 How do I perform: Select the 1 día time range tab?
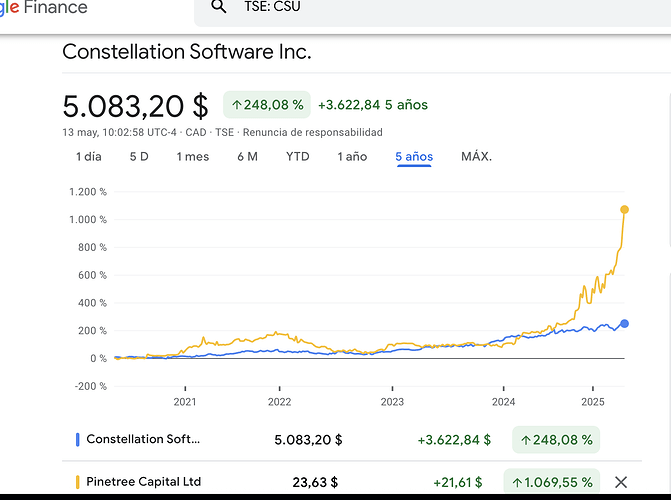coord(89,157)
